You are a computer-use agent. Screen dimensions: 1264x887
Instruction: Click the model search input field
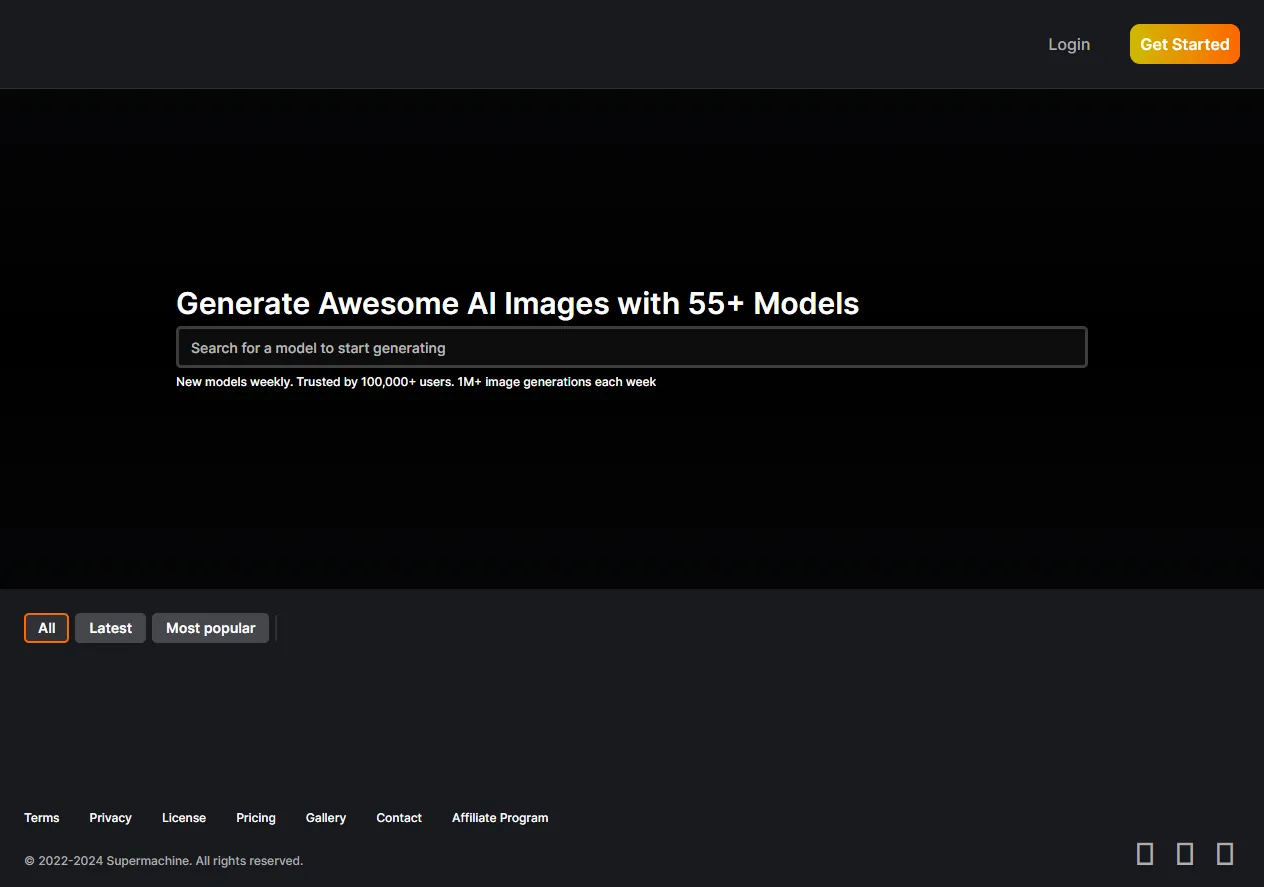[632, 347]
